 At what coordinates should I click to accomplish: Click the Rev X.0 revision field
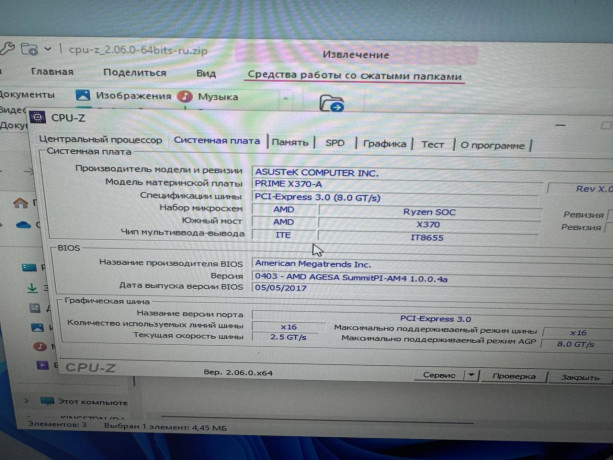click(581, 189)
